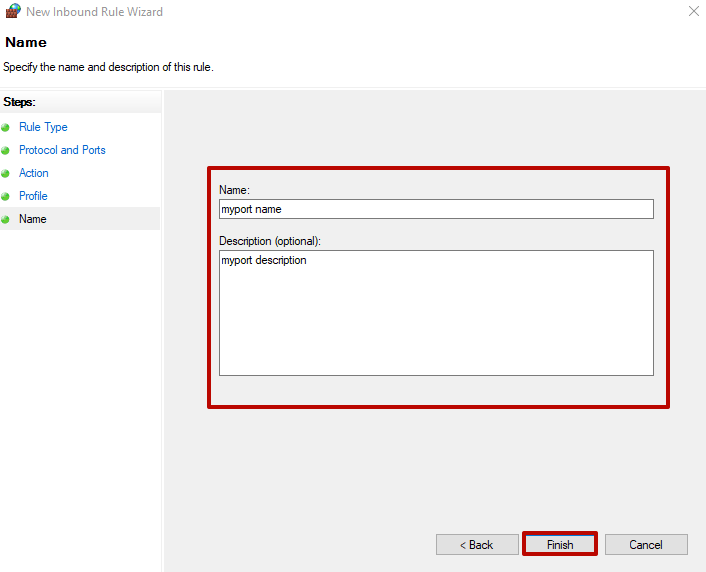The width and height of the screenshot is (706, 572).
Task: Click the Finish button
Action: 560,544
